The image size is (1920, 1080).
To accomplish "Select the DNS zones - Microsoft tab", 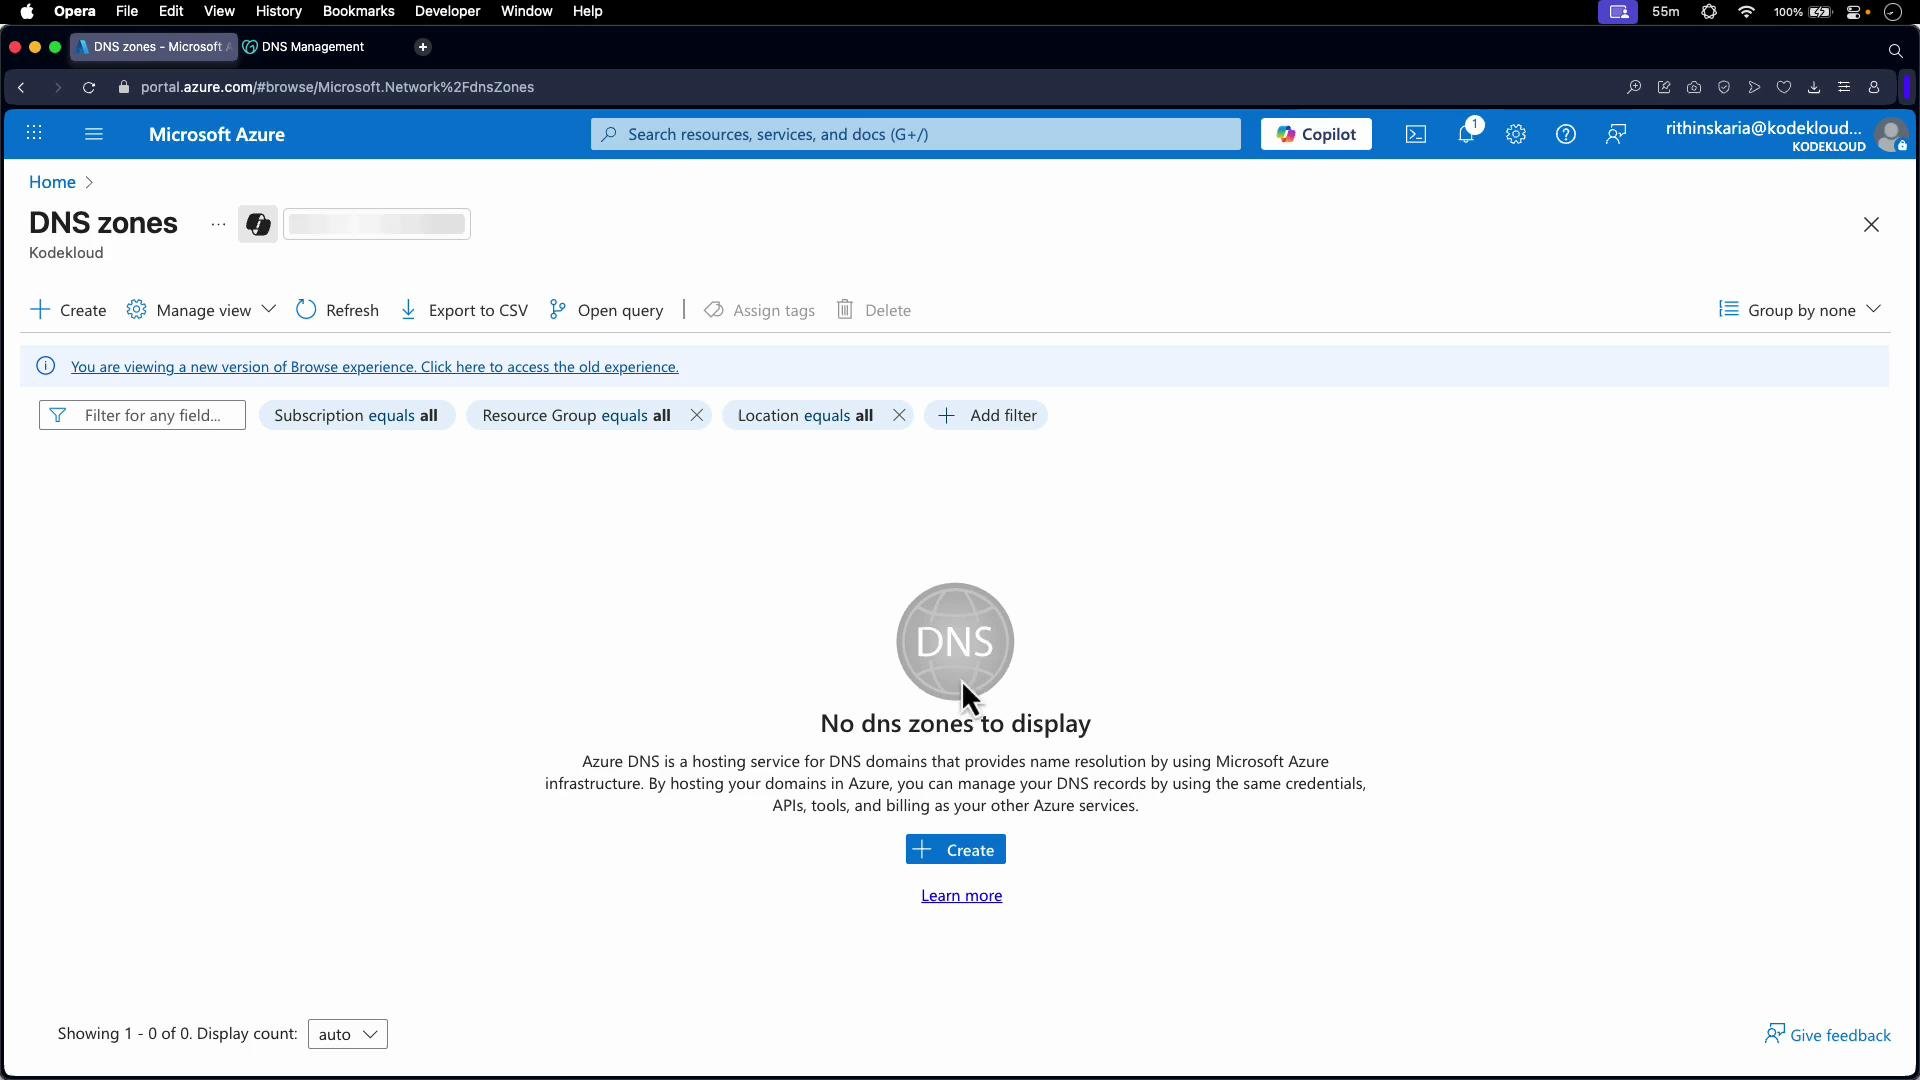I will click(154, 47).
